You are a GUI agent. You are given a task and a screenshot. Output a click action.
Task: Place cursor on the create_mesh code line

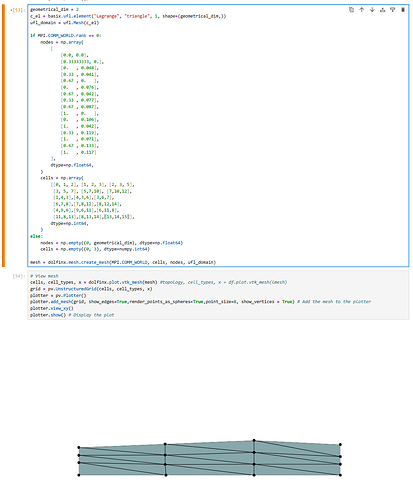[x=123, y=262]
